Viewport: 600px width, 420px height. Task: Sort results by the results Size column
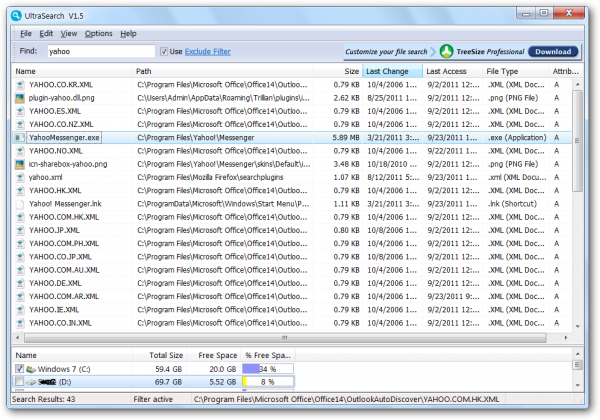tap(338, 71)
